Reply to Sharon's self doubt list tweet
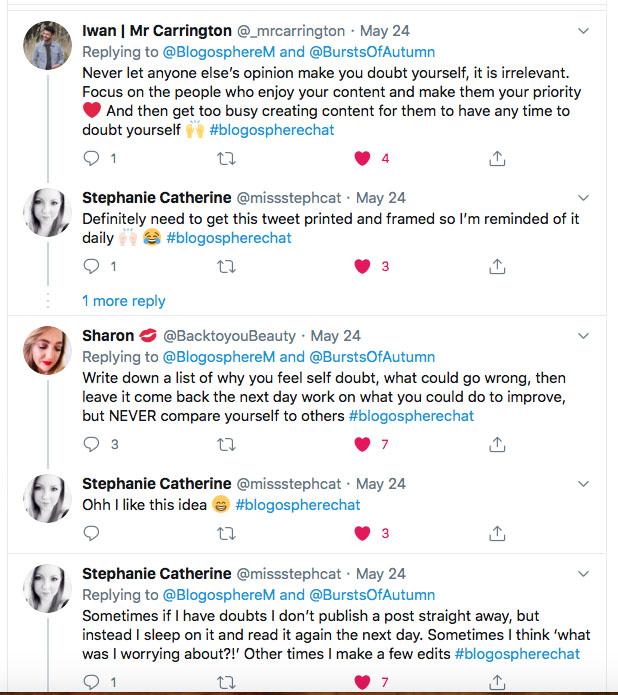This screenshot has width=618, height=695. (91, 444)
